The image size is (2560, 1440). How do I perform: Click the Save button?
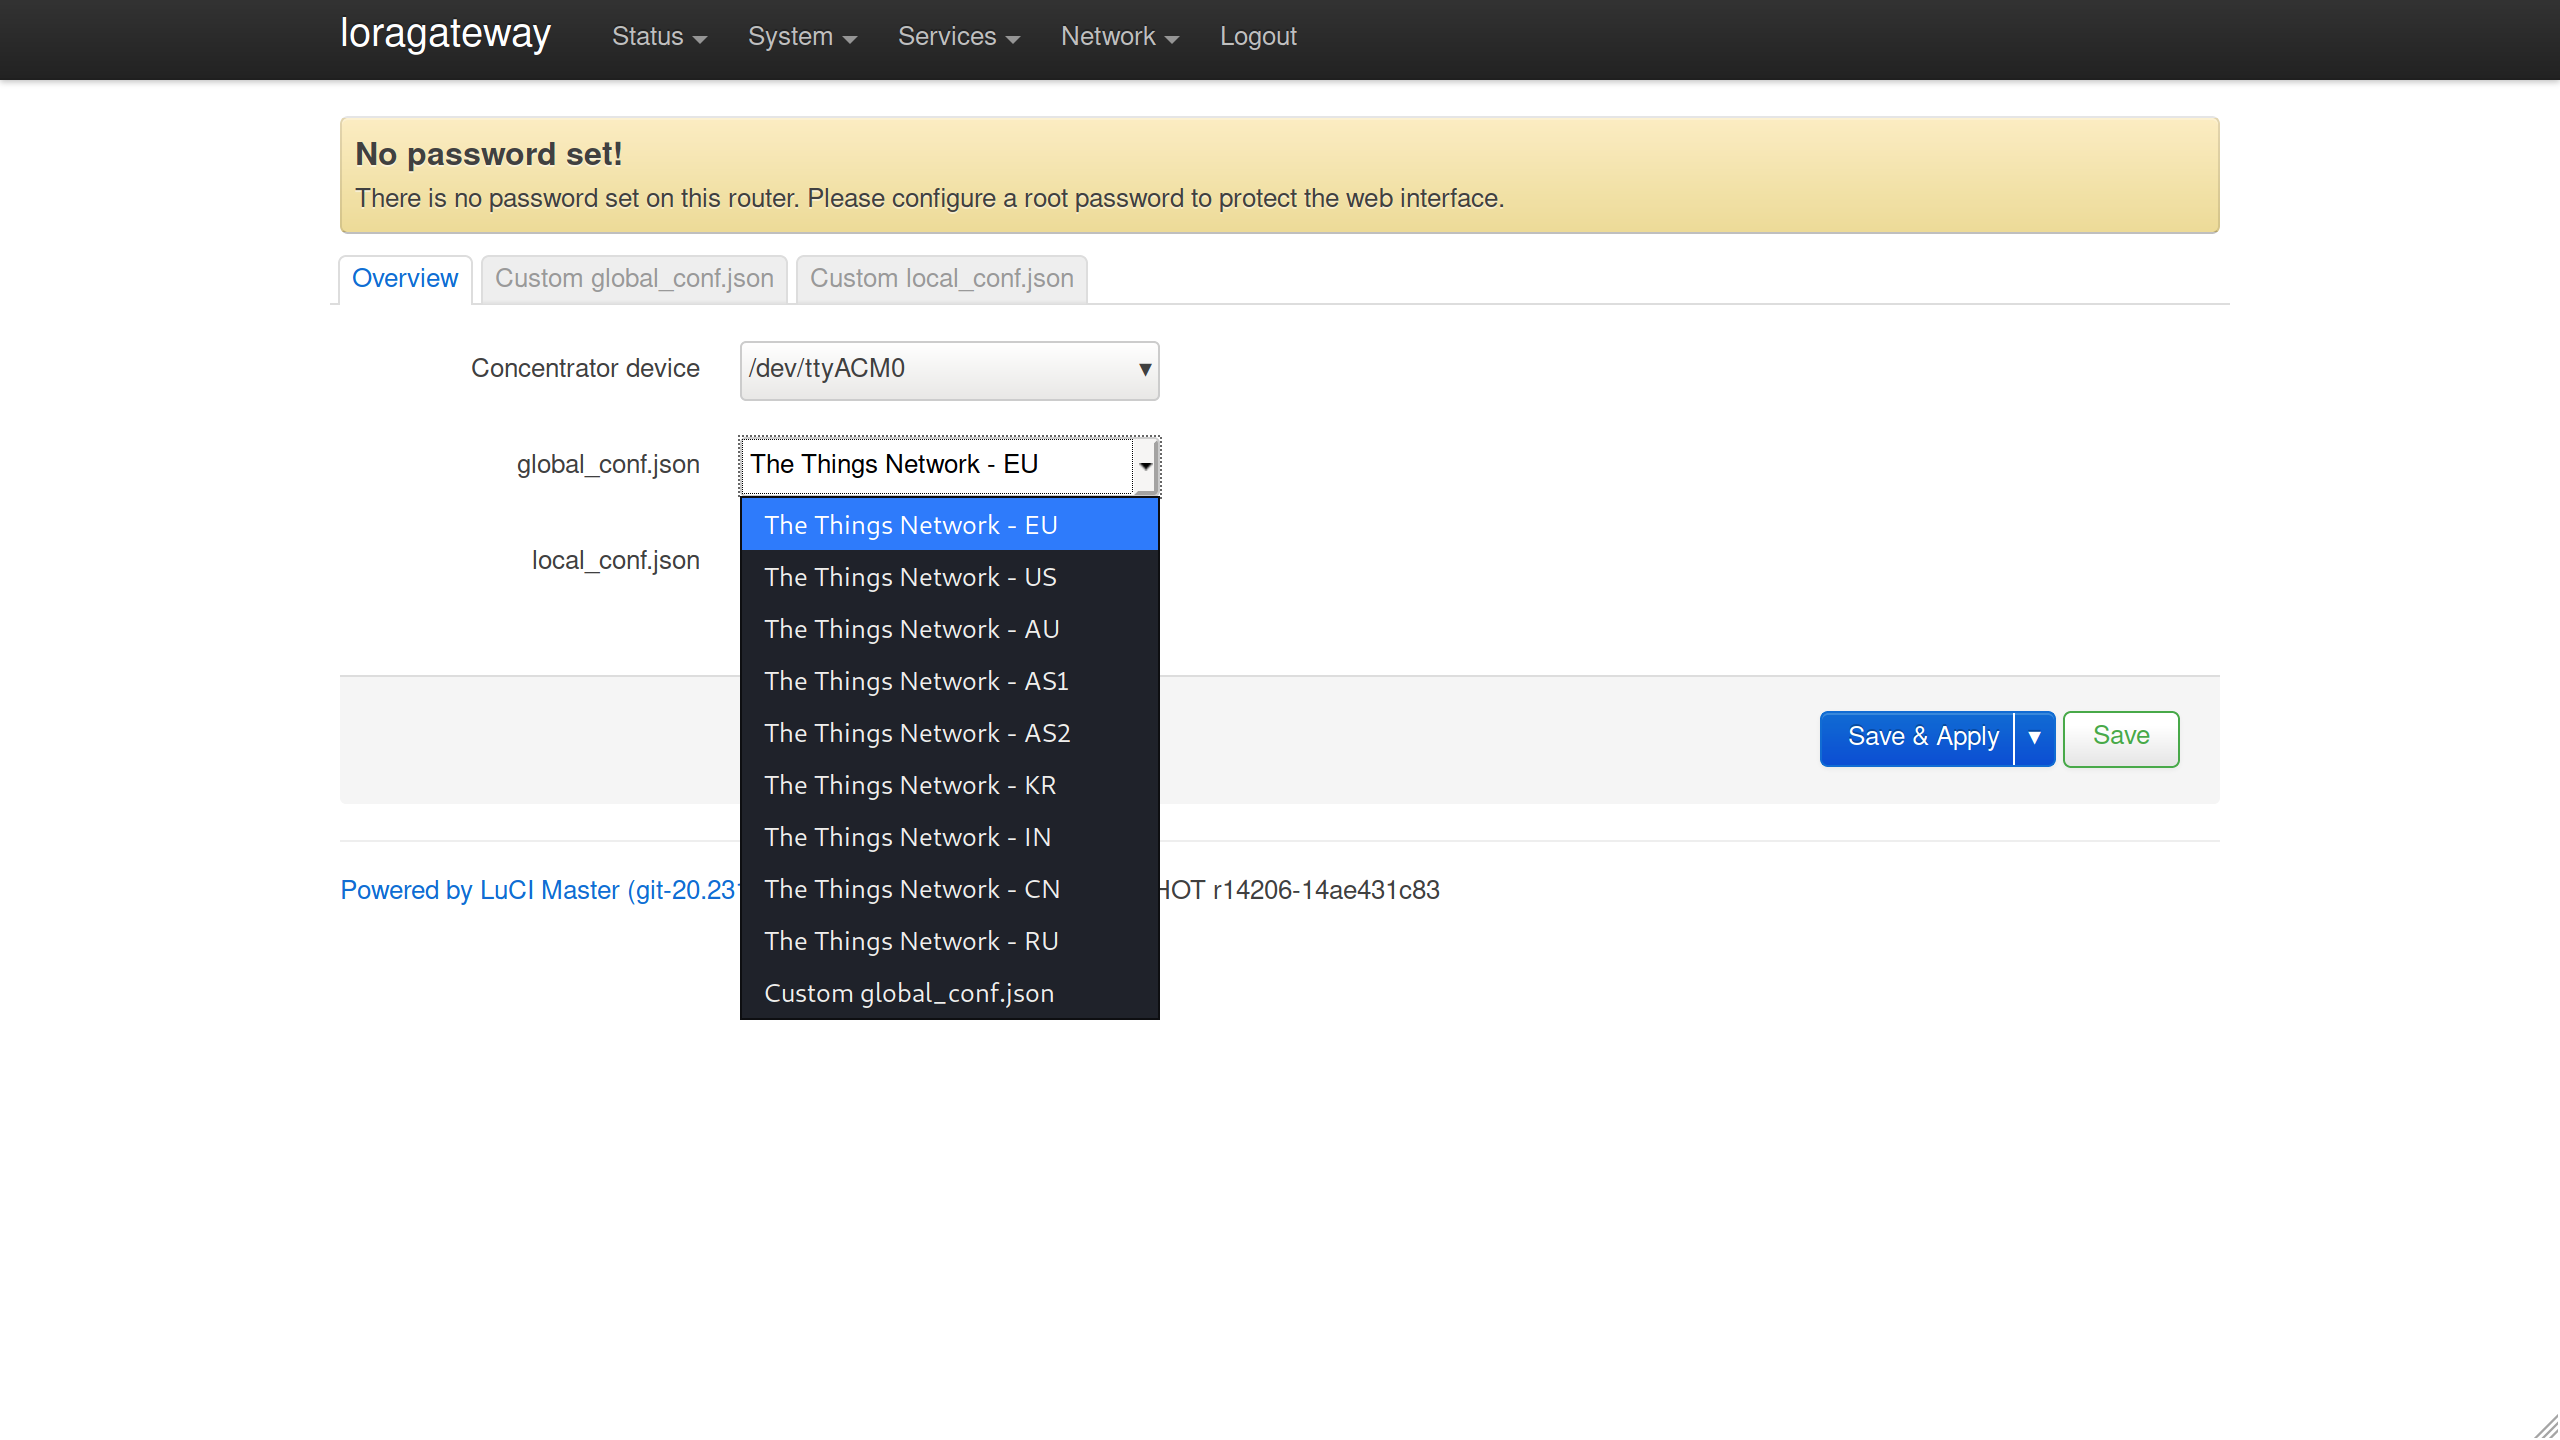point(2120,737)
